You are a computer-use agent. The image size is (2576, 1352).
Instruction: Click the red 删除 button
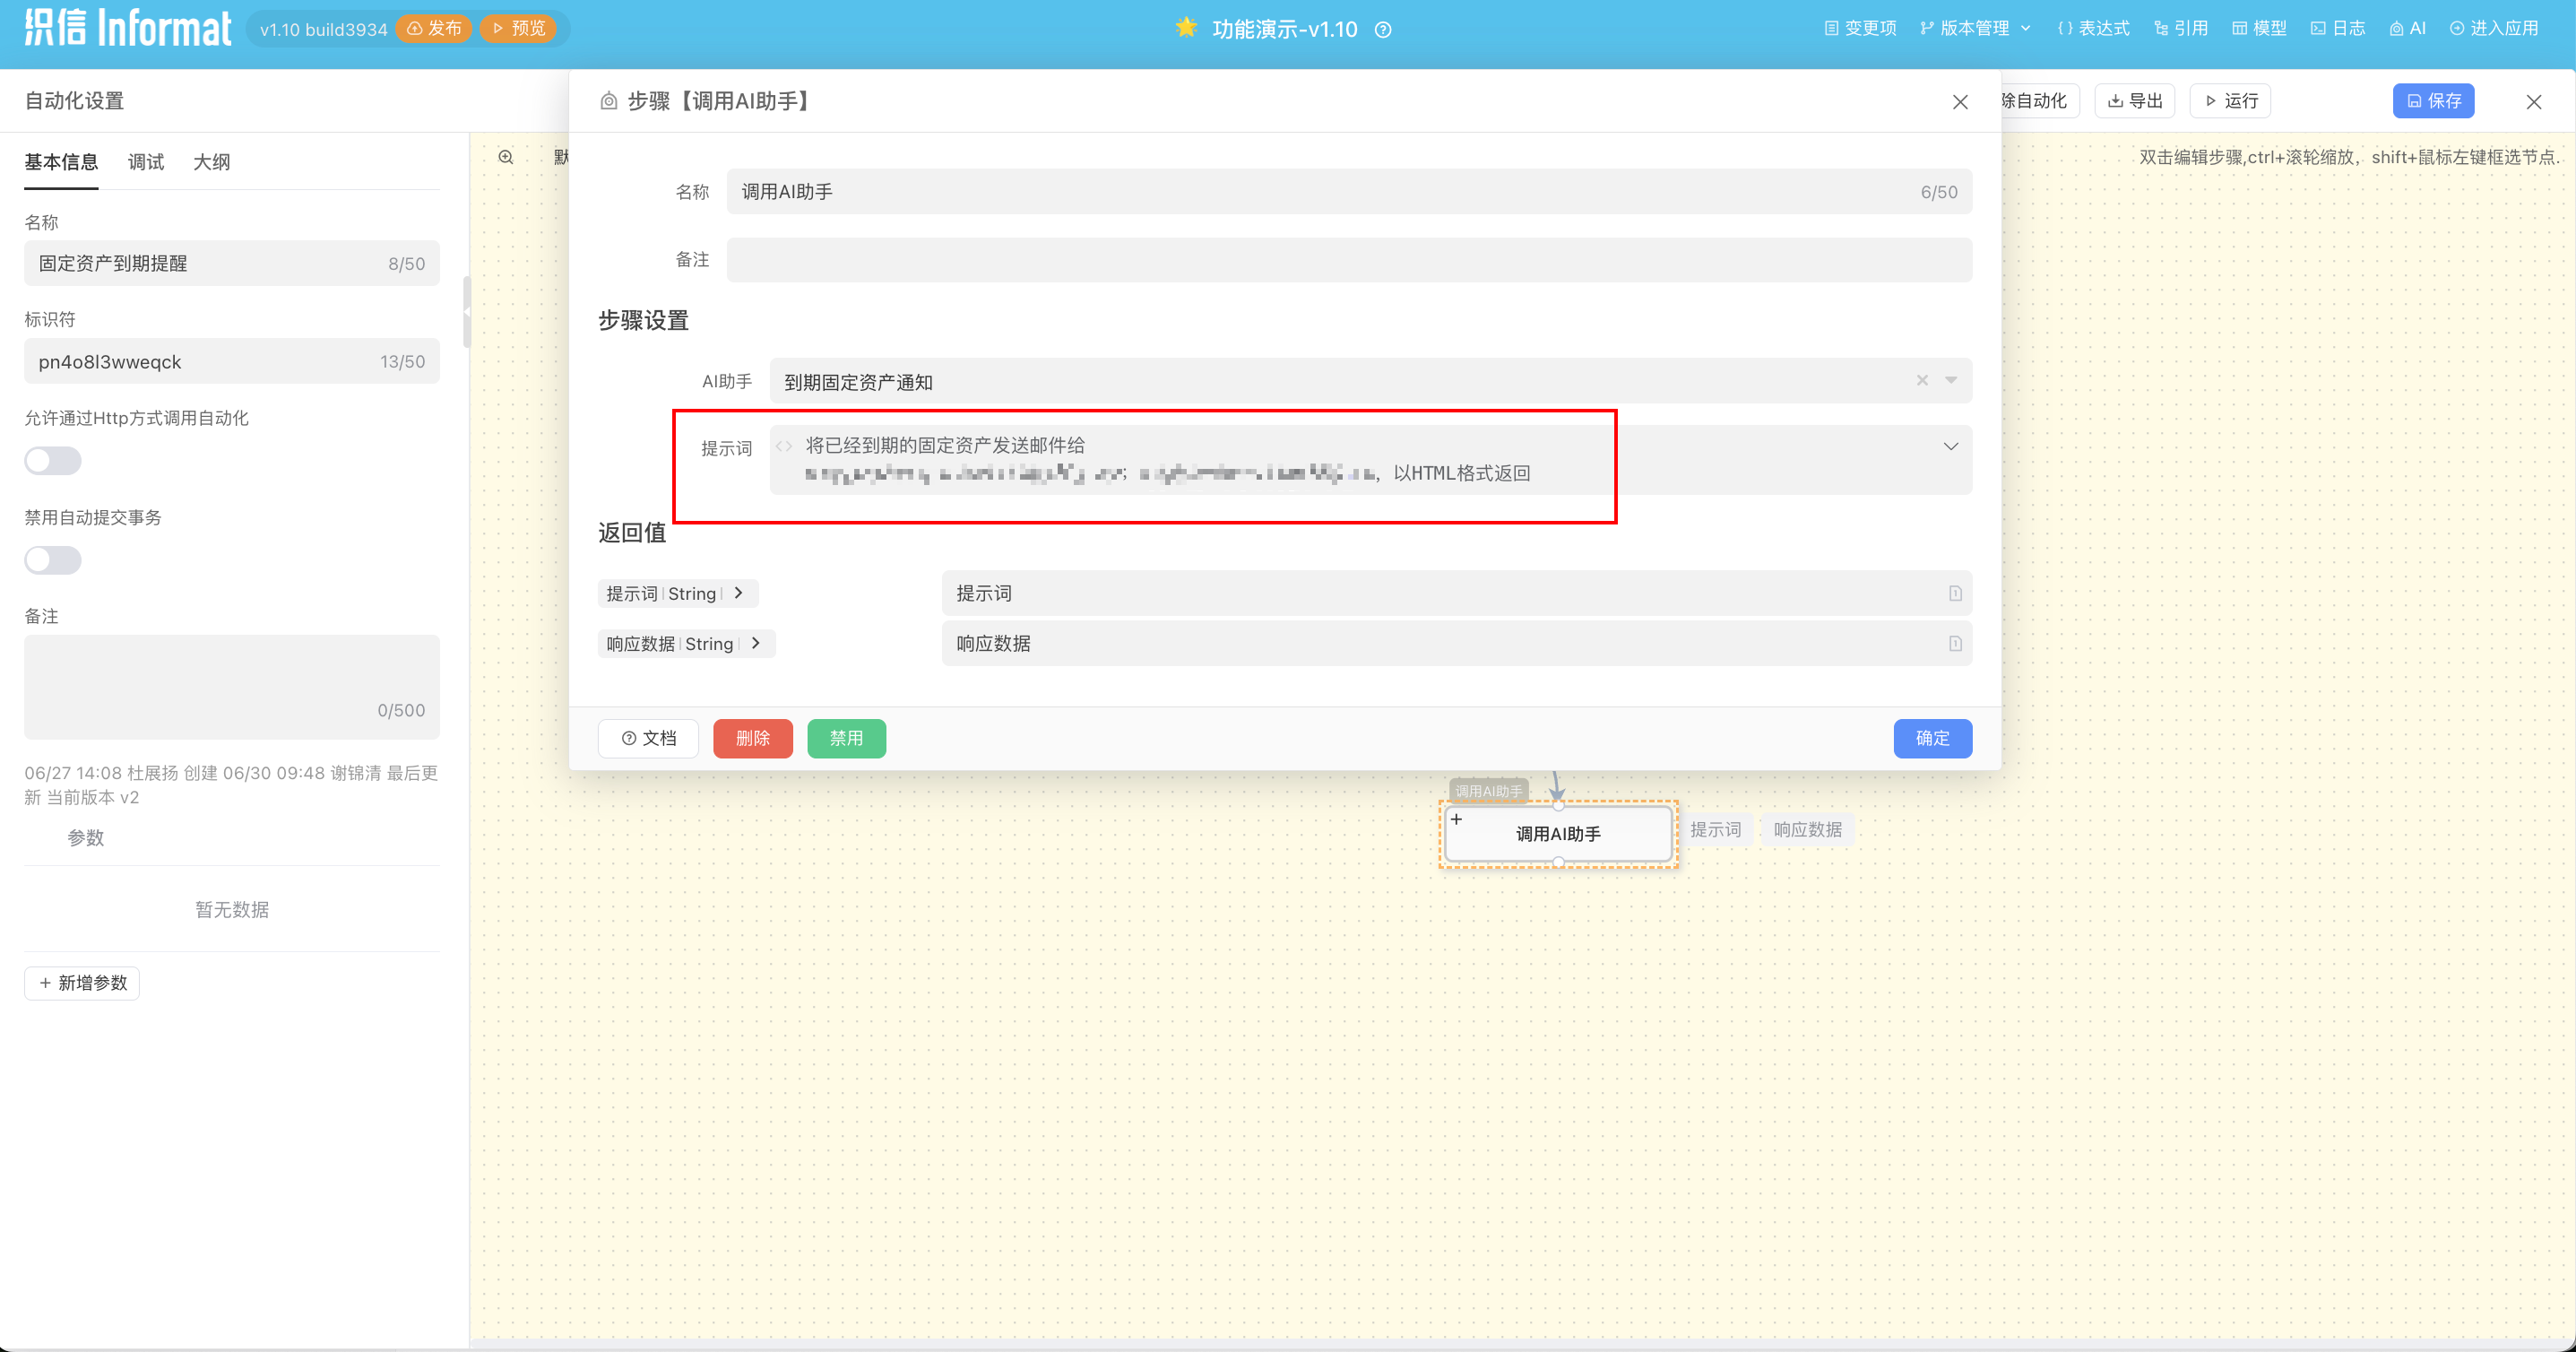[752, 738]
